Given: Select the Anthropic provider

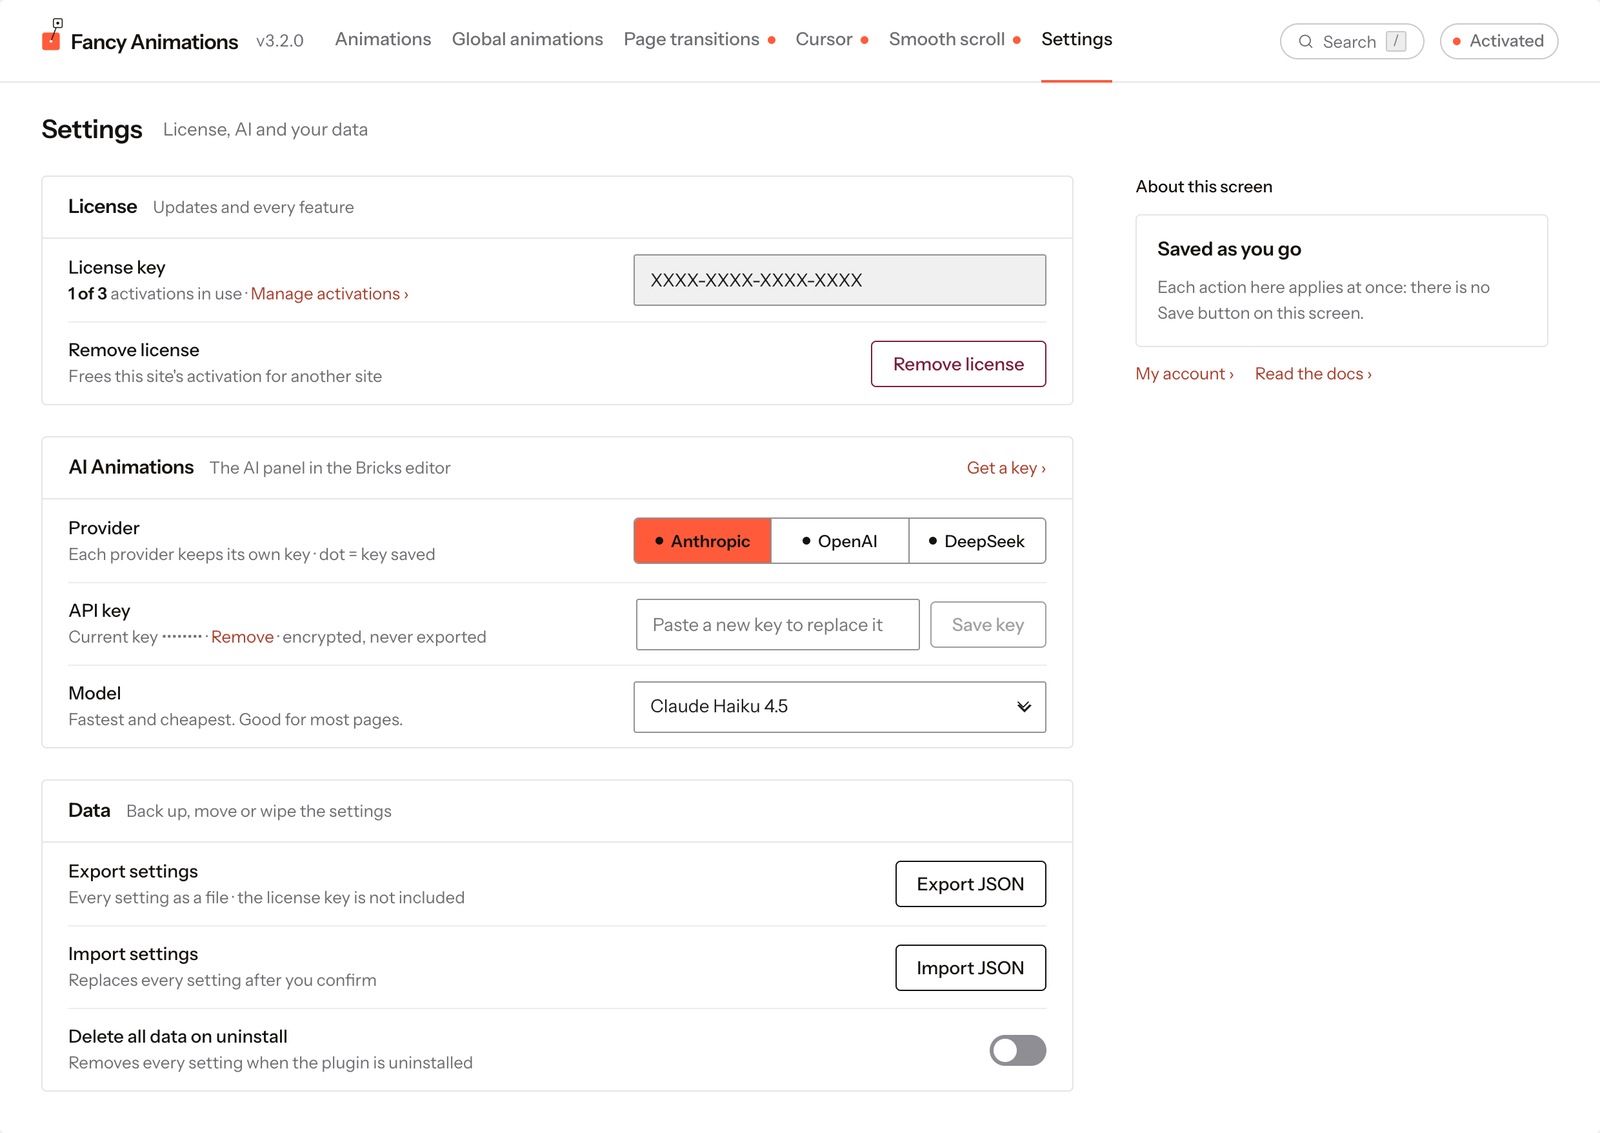Looking at the screenshot, I should click(x=702, y=541).
